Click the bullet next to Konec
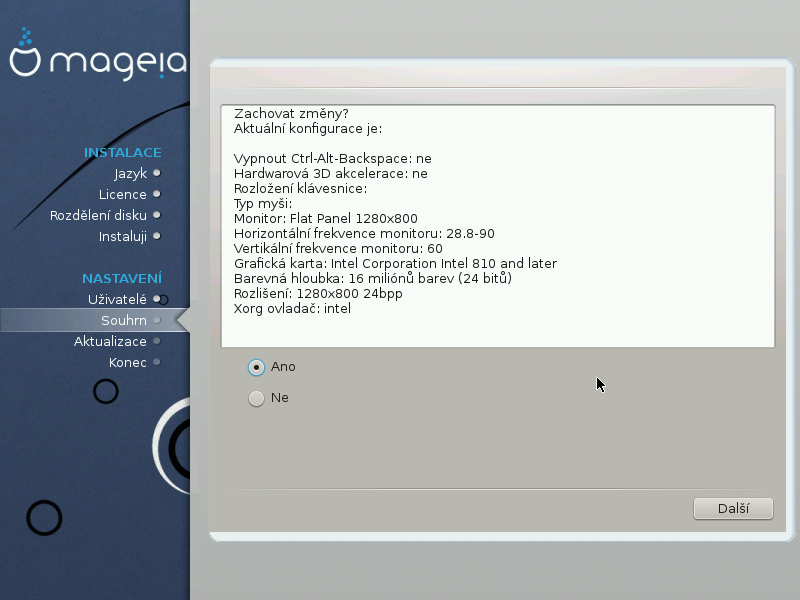The height and width of the screenshot is (600, 800). [x=157, y=362]
